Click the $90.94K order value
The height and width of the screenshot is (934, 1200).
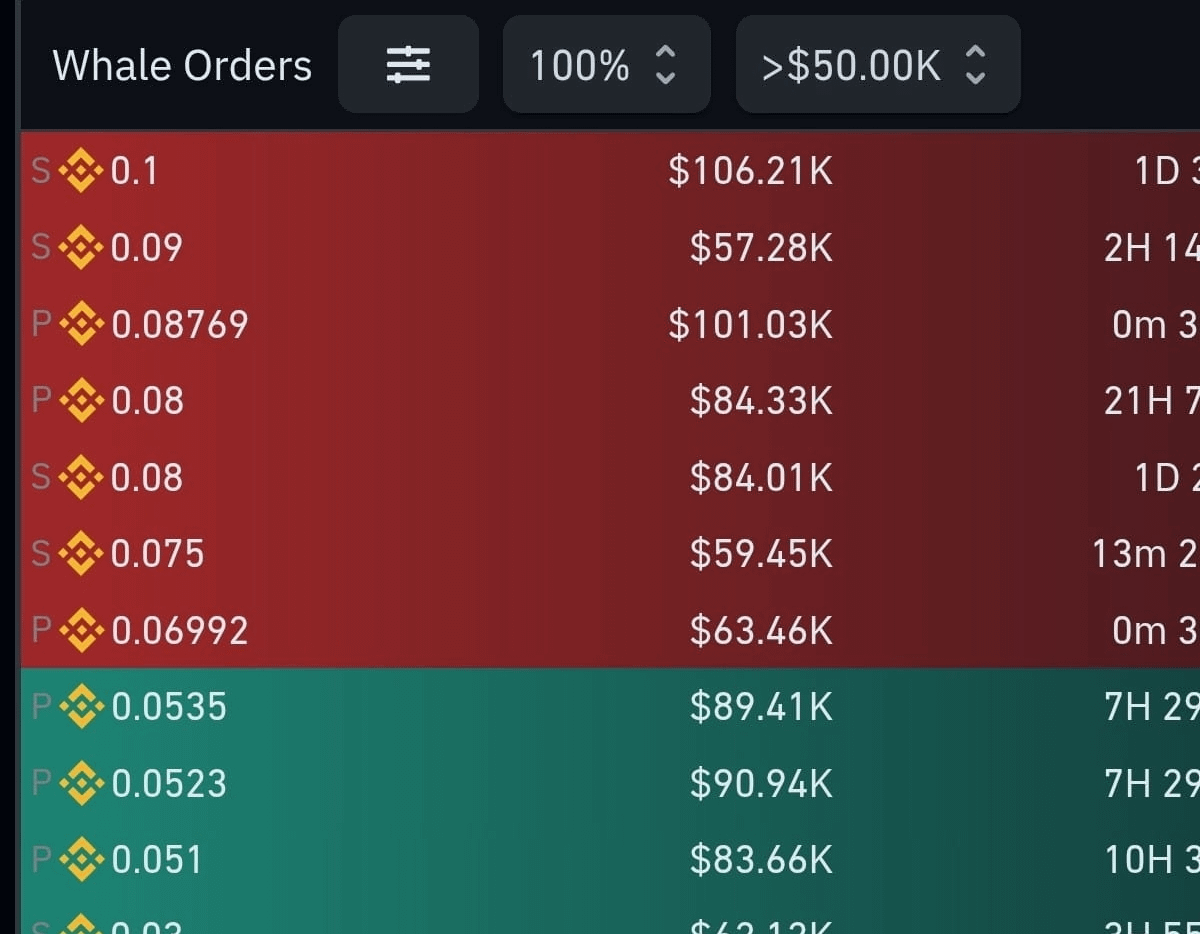click(761, 784)
